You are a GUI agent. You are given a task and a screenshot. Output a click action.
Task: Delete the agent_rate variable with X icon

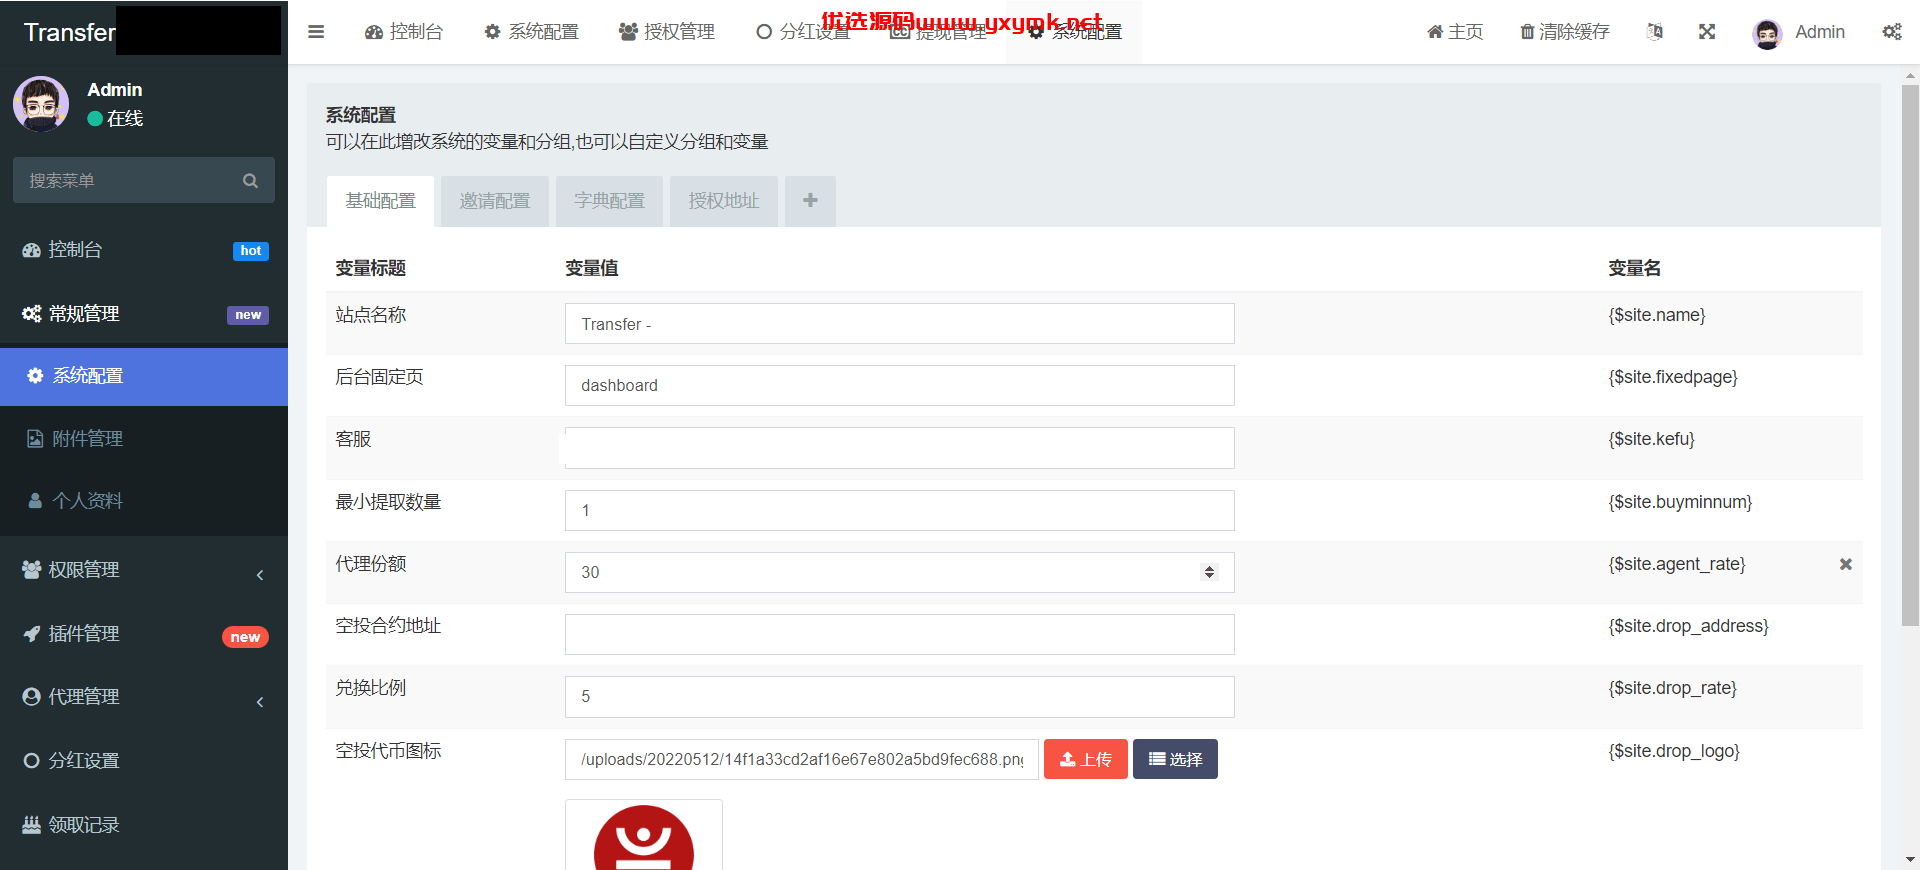[x=1846, y=564]
